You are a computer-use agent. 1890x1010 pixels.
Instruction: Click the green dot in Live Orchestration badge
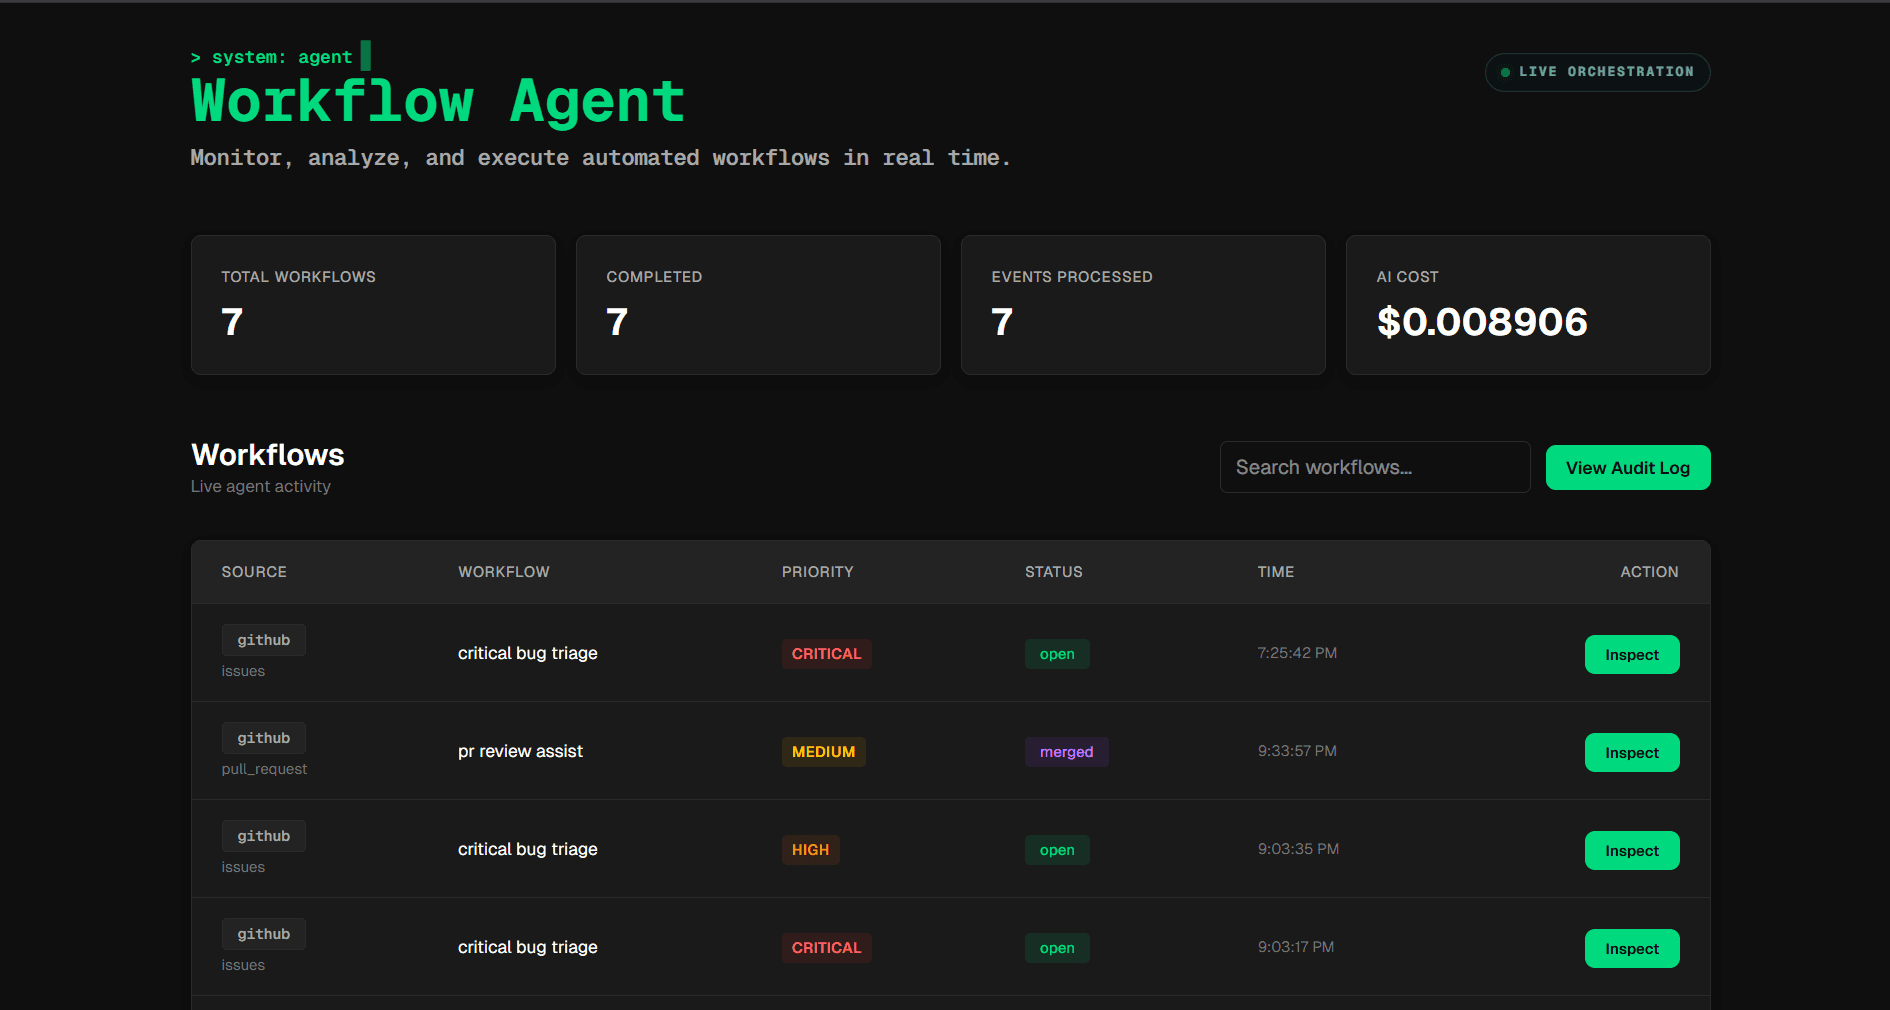pyautogui.click(x=1505, y=72)
